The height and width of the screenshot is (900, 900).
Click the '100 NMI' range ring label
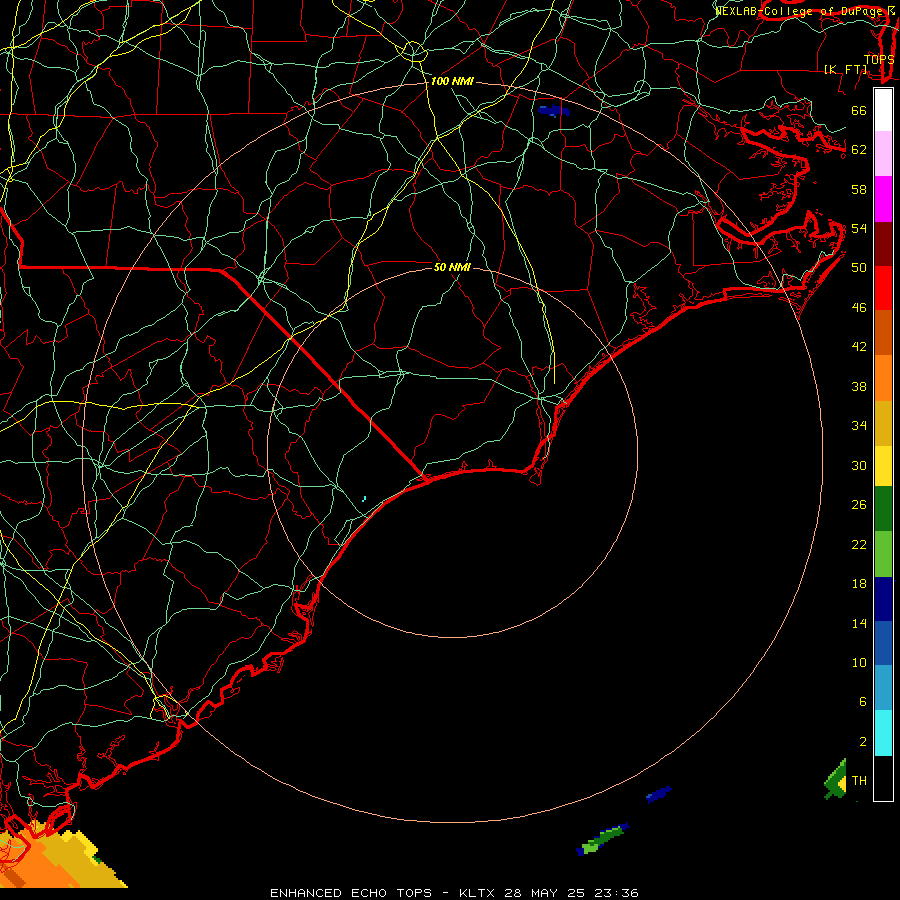pyautogui.click(x=452, y=81)
